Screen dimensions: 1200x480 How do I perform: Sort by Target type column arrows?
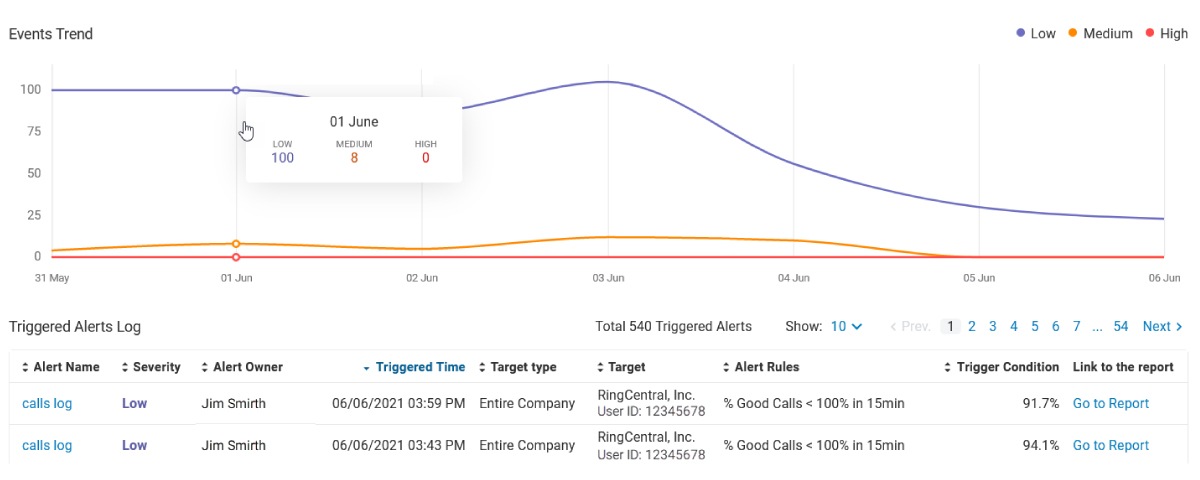click(x=483, y=367)
